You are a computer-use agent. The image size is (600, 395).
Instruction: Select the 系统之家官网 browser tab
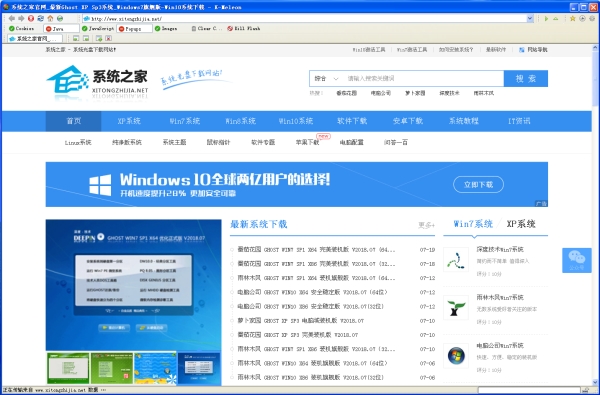(x=34, y=39)
